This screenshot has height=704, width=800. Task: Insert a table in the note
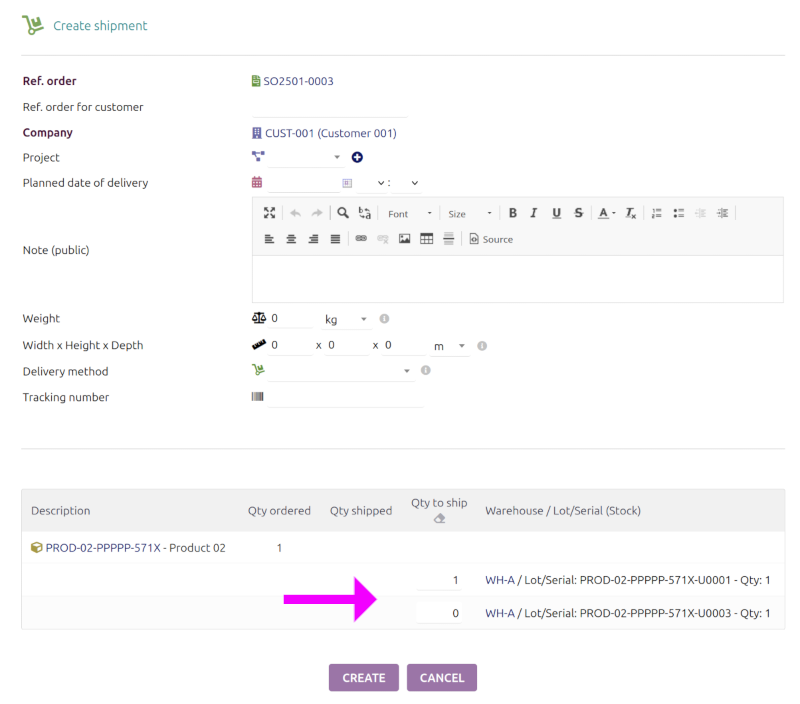pyautogui.click(x=427, y=239)
